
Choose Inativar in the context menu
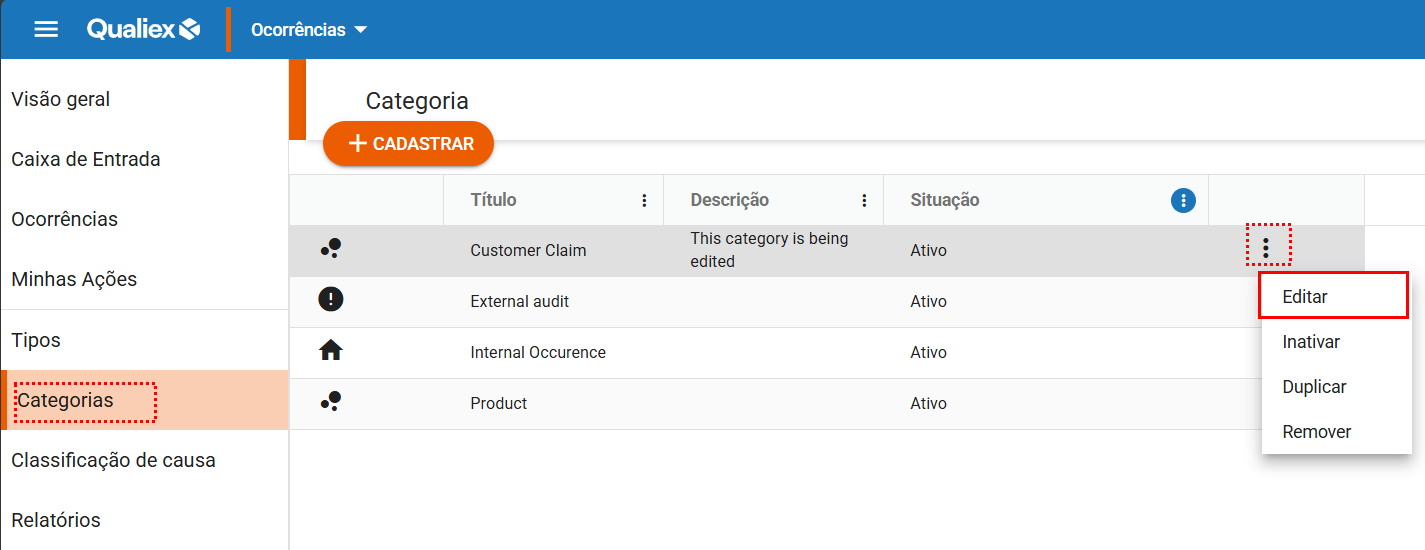1311,342
